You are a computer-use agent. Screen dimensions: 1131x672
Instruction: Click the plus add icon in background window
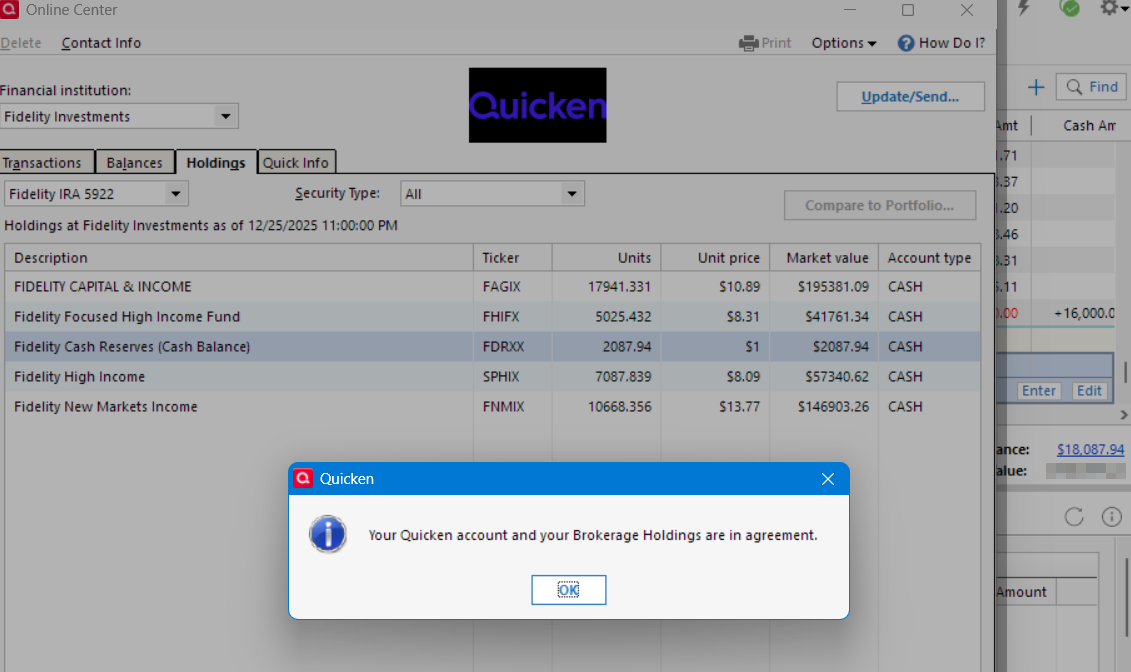[1036, 87]
